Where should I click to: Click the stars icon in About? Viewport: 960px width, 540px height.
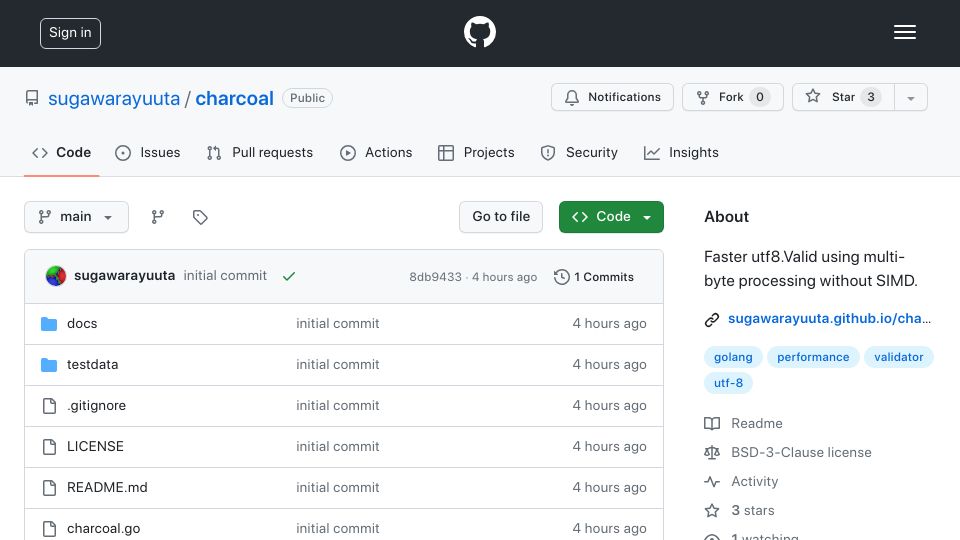point(712,510)
